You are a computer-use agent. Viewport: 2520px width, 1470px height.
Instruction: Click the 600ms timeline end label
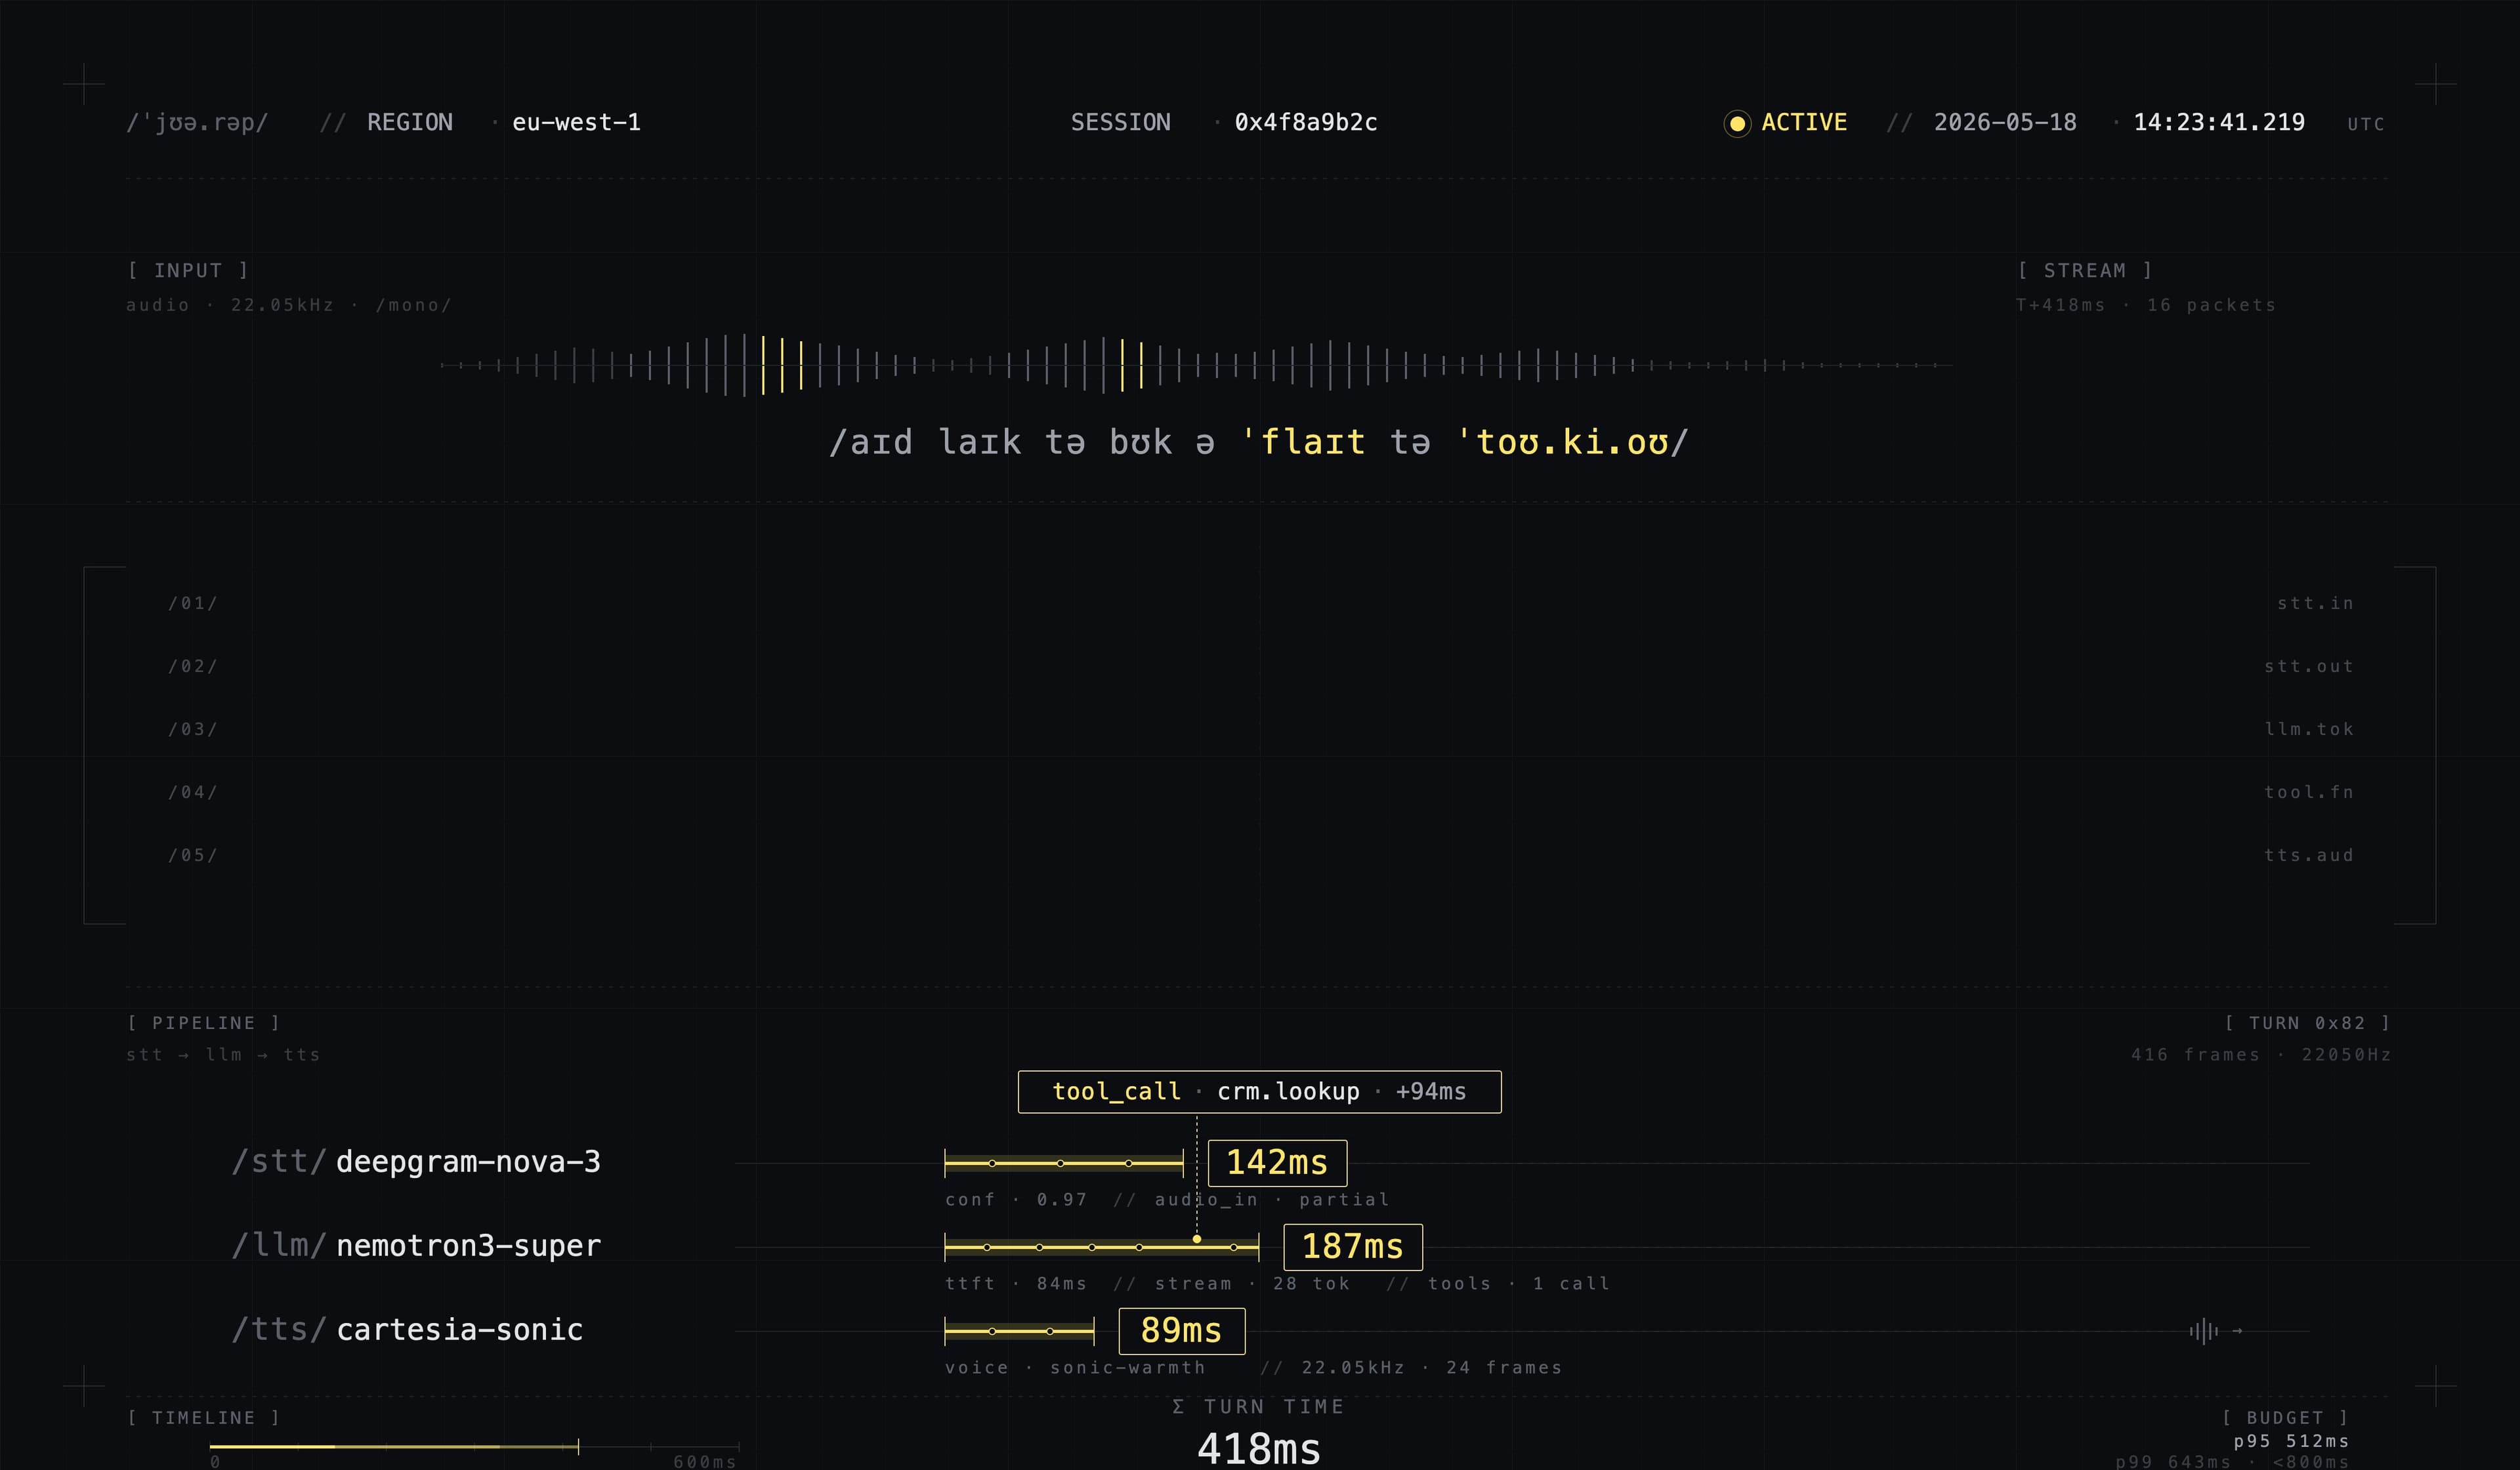(x=705, y=1462)
